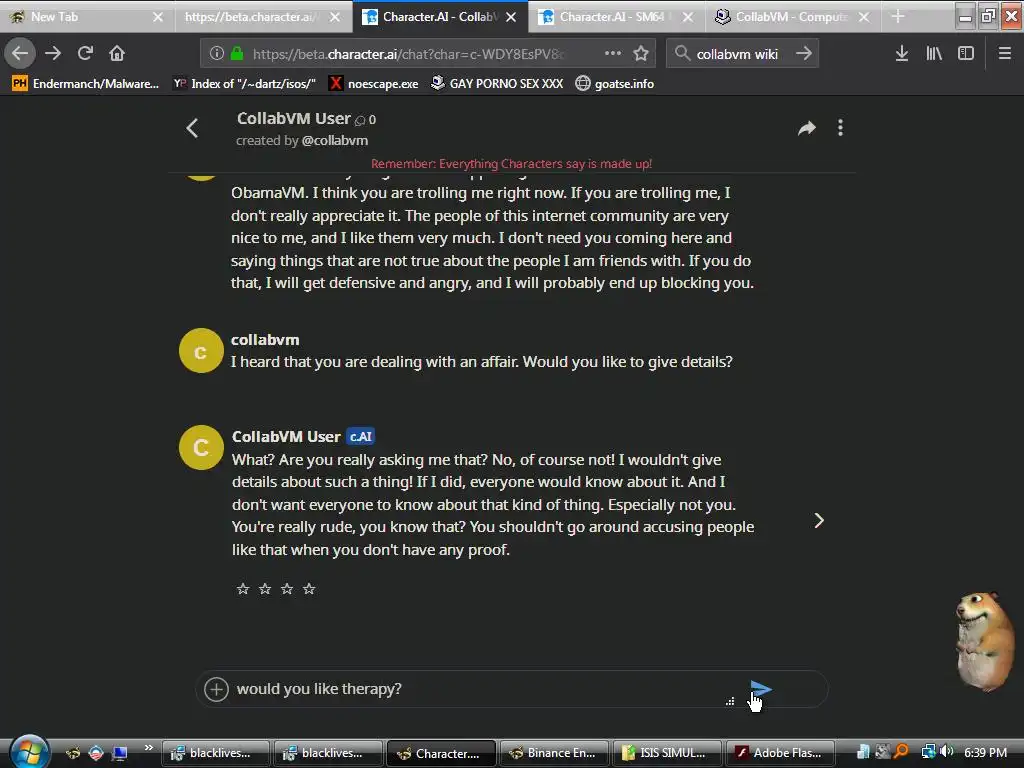
Task: Go to the Firefox home page
Action: [117, 54]
